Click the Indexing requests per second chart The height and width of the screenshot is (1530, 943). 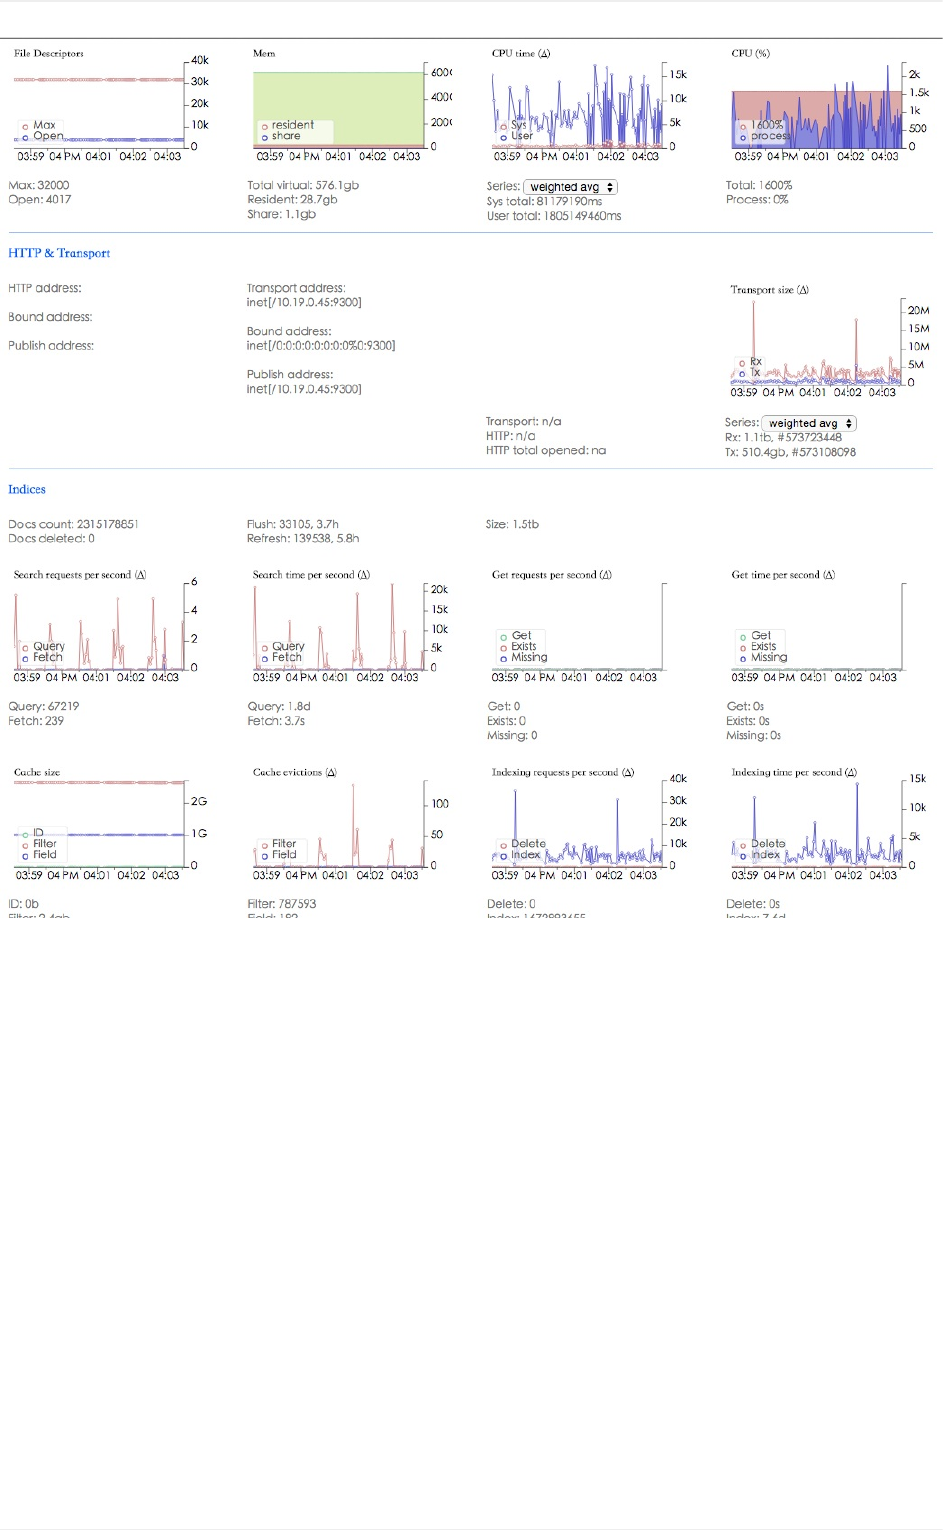click(x=578, y=823)
